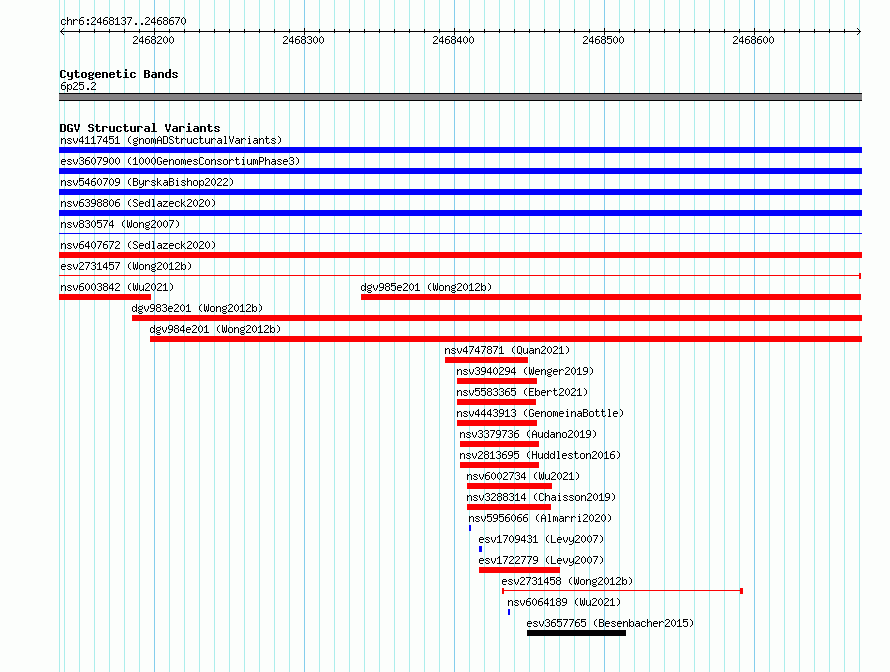Click the tiny blue nsv5956066 marker
Screen dimensions: 890x672
coord(470,528)
